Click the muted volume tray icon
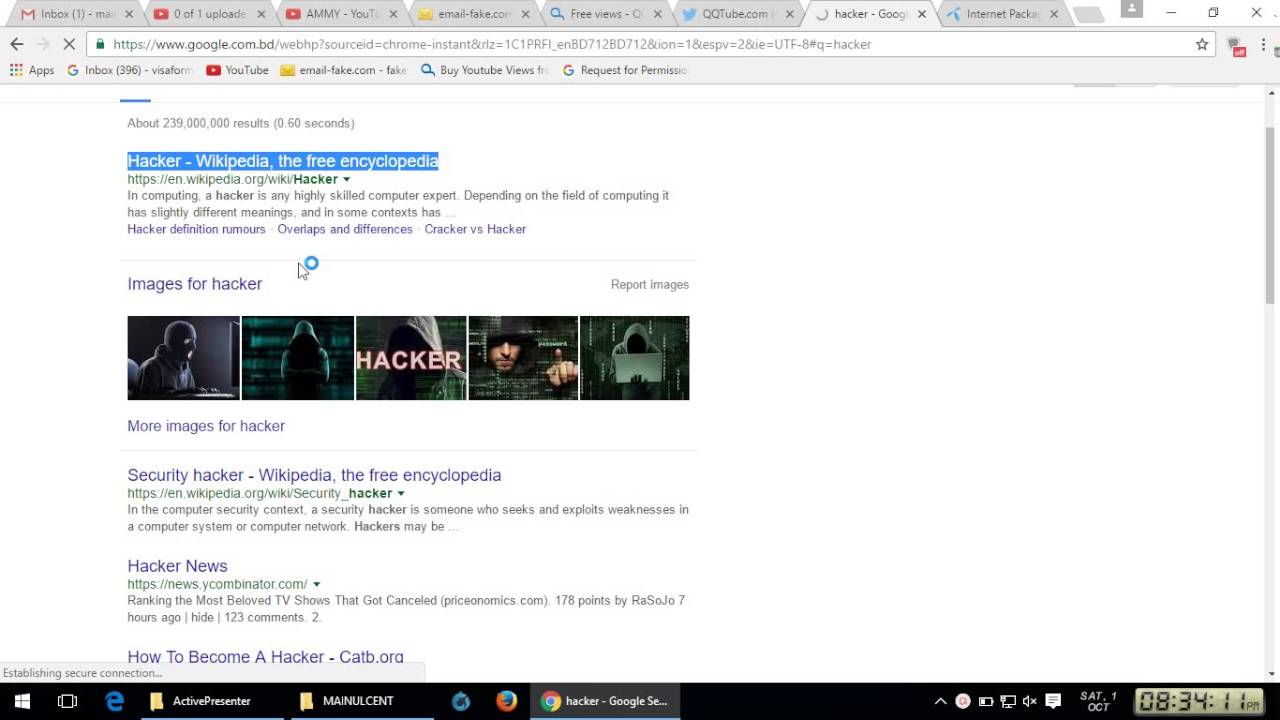Viewport: 1280px width, 720px height. [x=1030, y=701]
